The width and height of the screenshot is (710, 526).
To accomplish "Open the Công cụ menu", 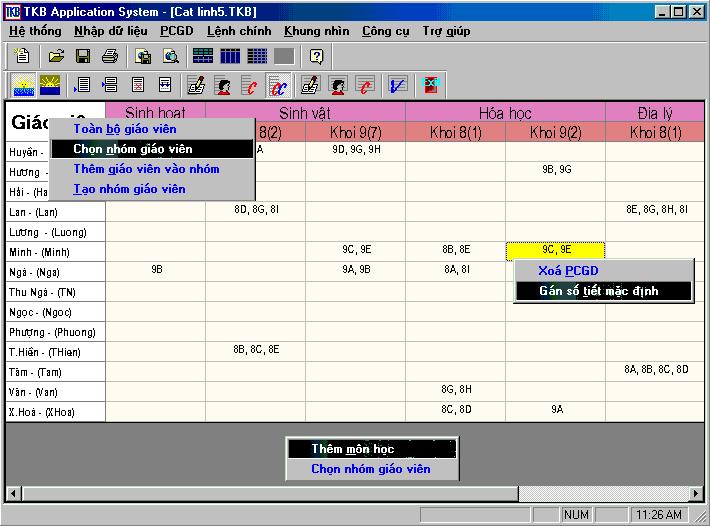I will click(x=385, y=31).
